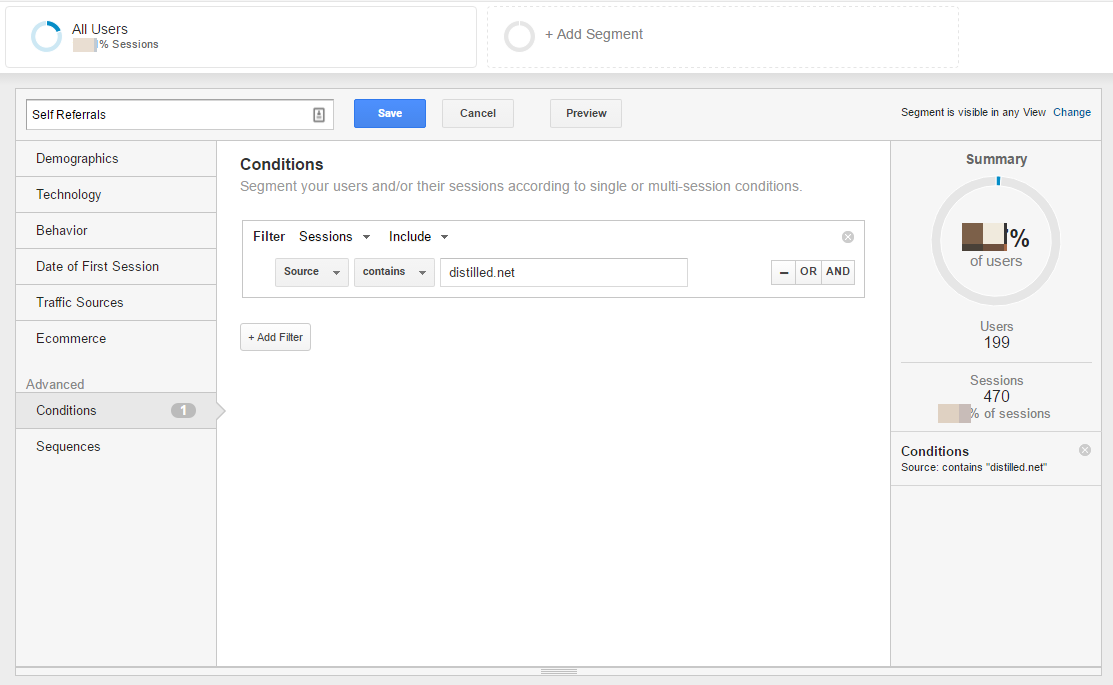This screenshot has height=685, width=1113.
Task: Open the Sessions scope dropdown
Action: [x=335, y=237]
